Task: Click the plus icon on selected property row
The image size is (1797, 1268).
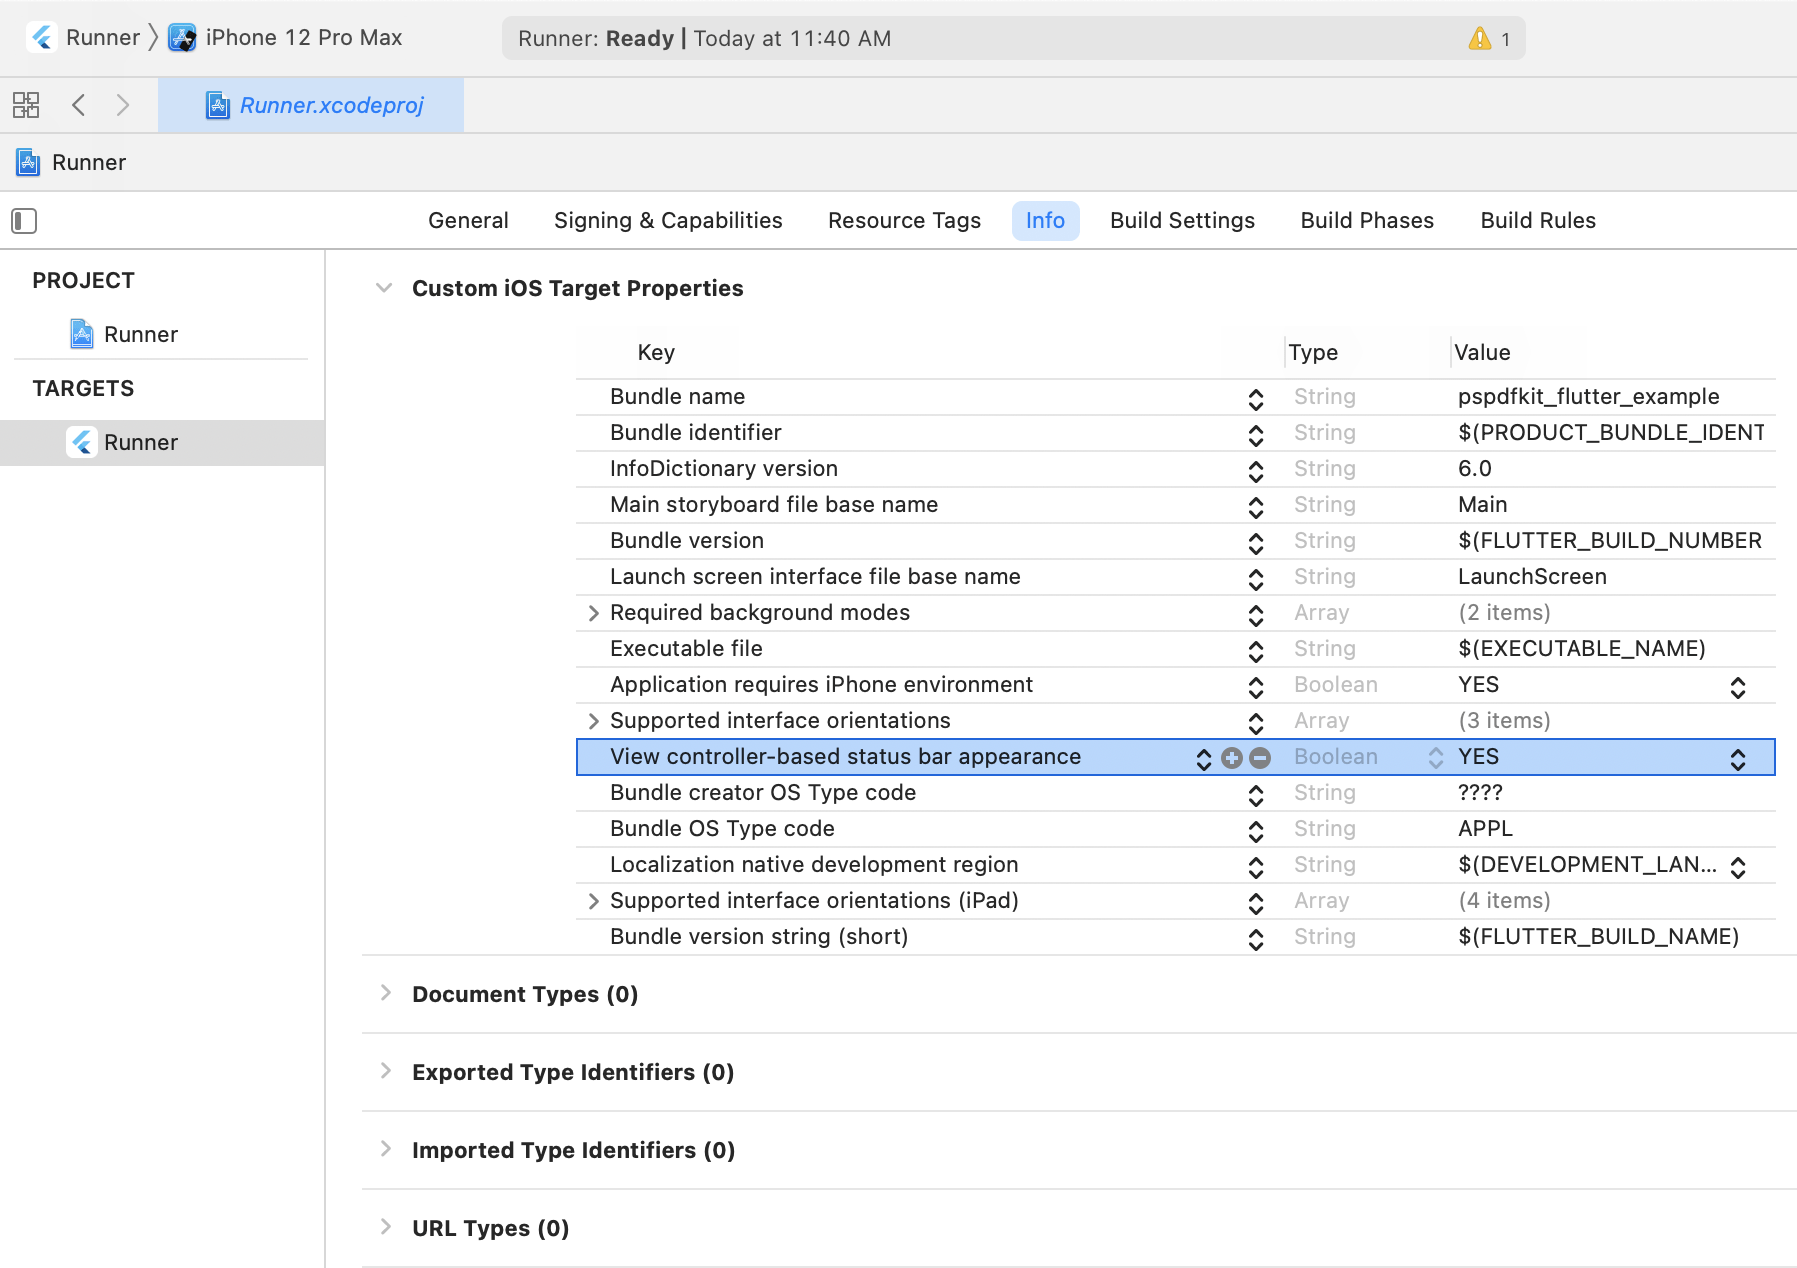Action: (x=1232, y=758)
